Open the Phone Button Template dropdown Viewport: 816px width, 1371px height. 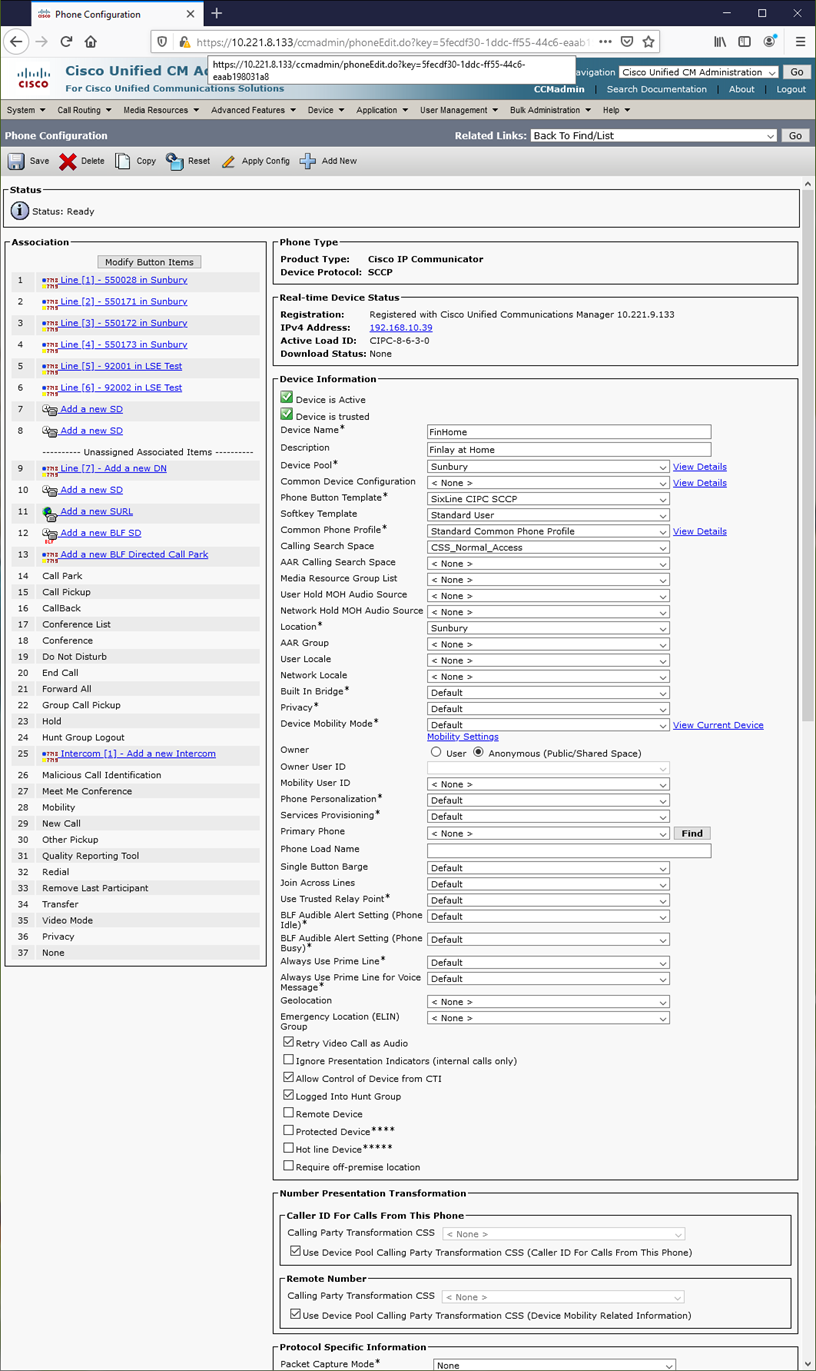(x=548, y=499)
